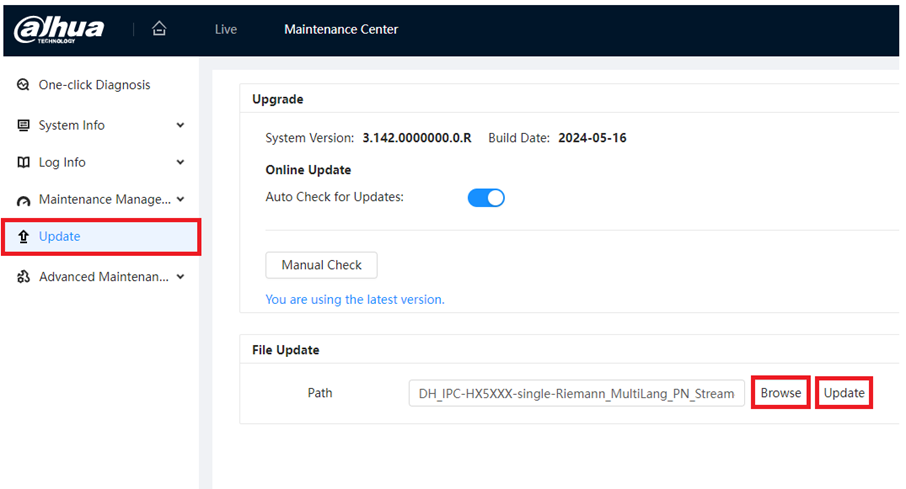
Task: Expand the Maintenance Management chevron
Action: pyautogui.click(x=180, y=199)
